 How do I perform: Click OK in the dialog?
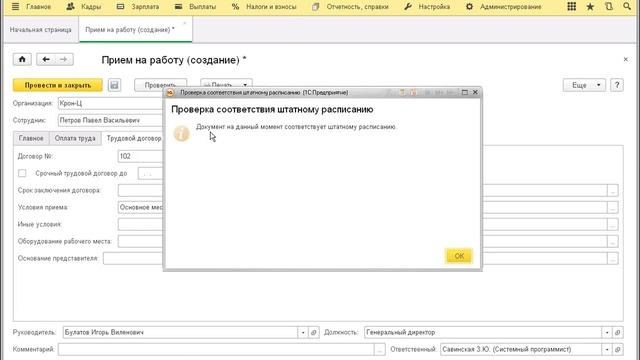click(459, 256)
